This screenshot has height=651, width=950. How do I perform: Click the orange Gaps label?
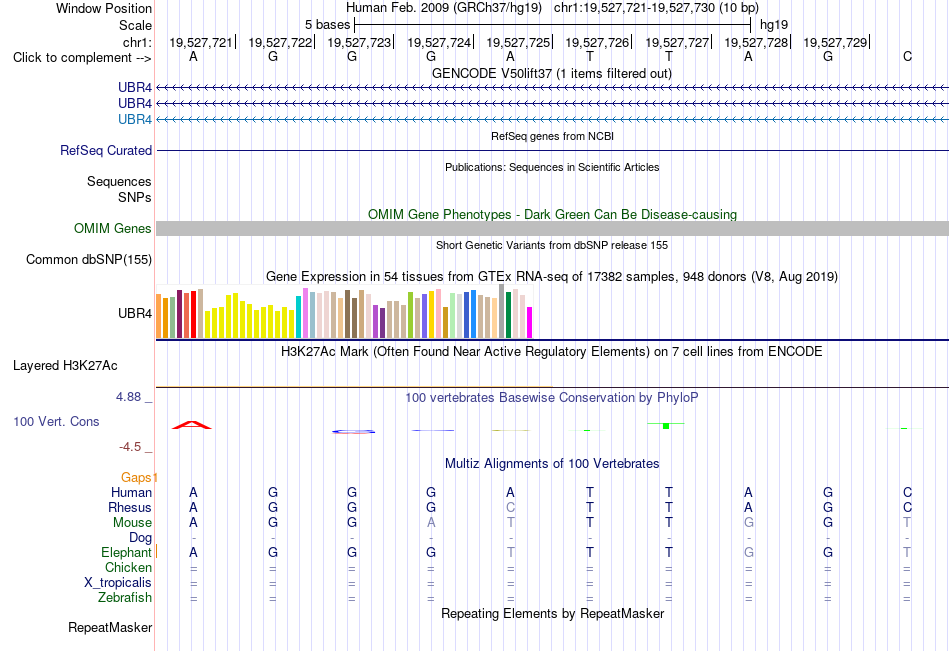(136, 478)
